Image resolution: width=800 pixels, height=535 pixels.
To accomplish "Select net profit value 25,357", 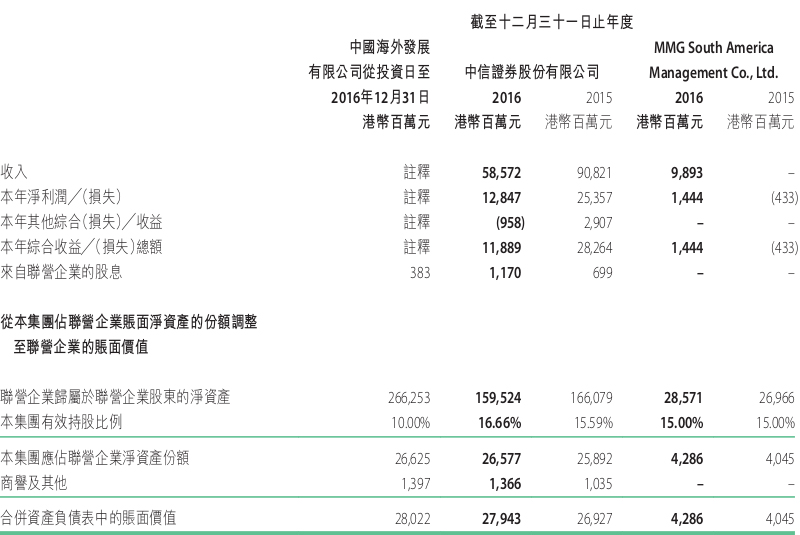I will (594, 198).
